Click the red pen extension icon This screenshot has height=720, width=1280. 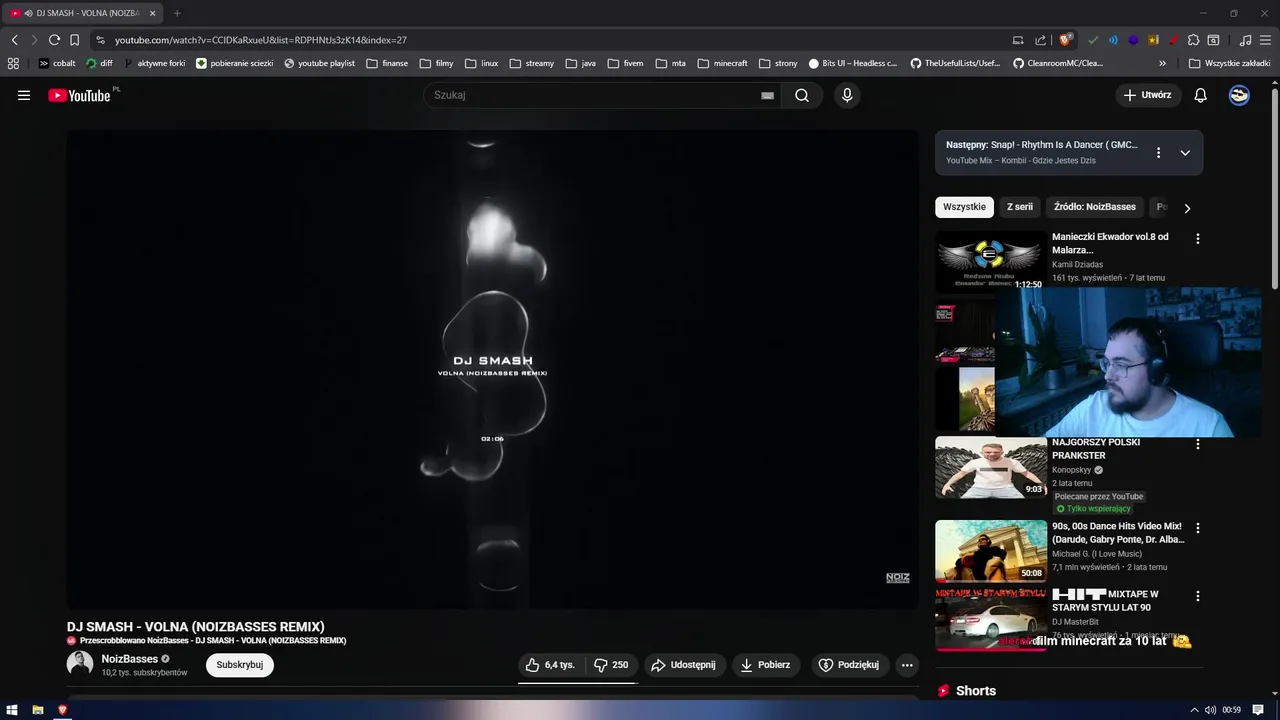point(1173,40)
